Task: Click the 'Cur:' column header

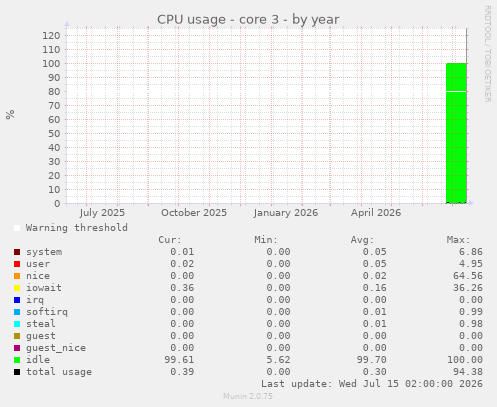Action: [170, 240]
